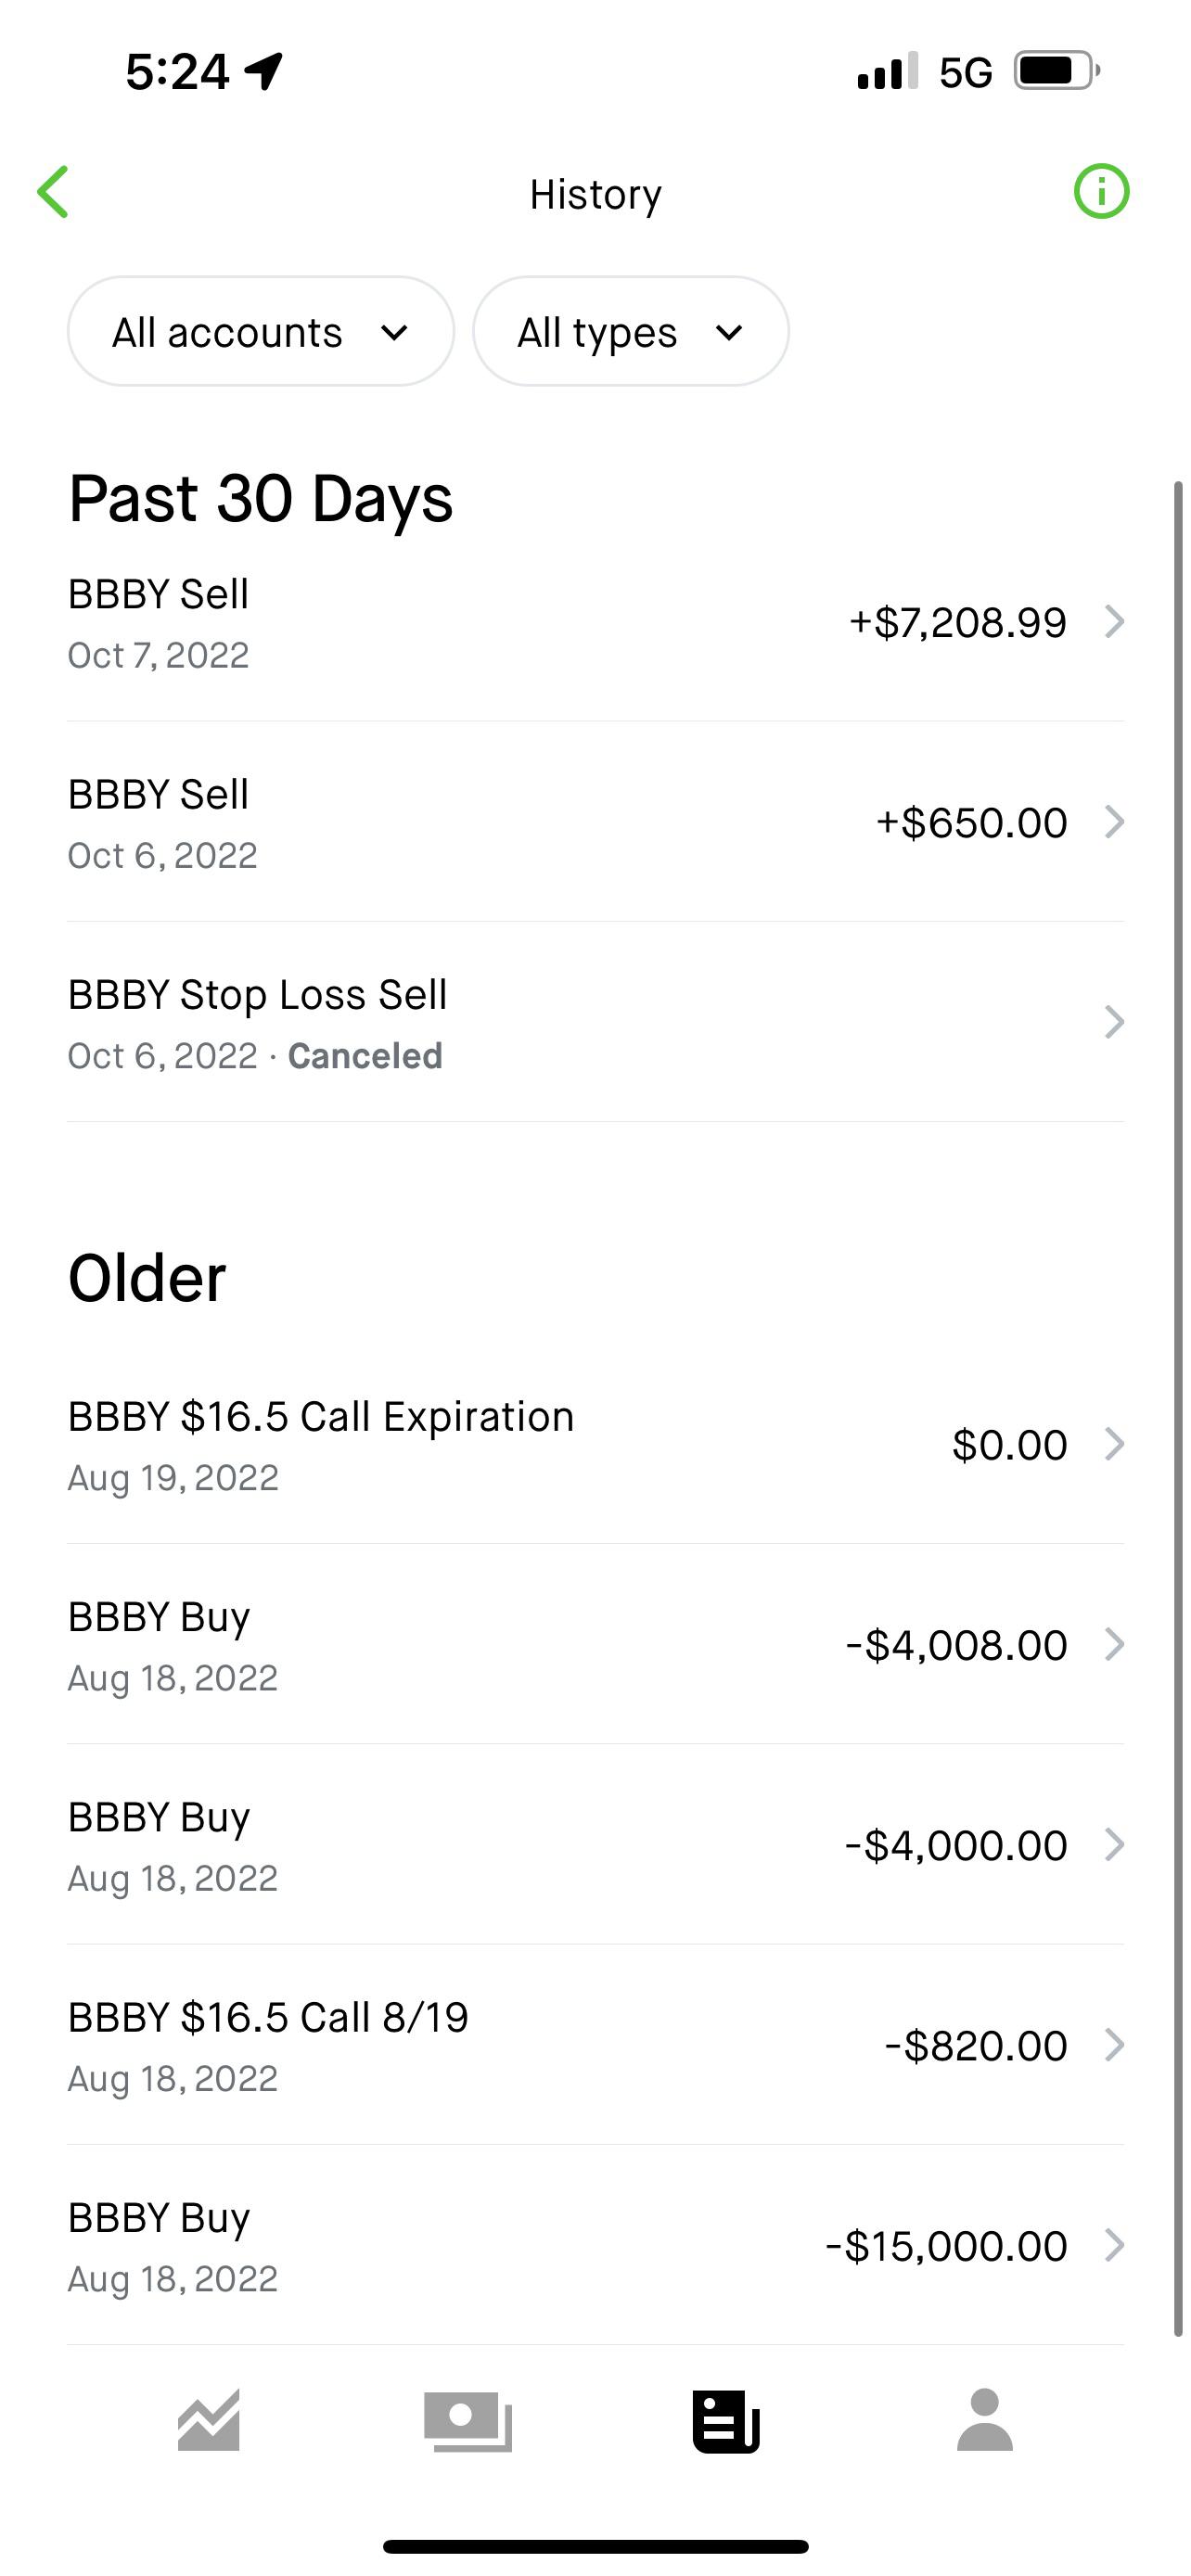The image size is (1191, 2576).
Task: Open the cash tab icon
Action: click(x=468, y=2421)
